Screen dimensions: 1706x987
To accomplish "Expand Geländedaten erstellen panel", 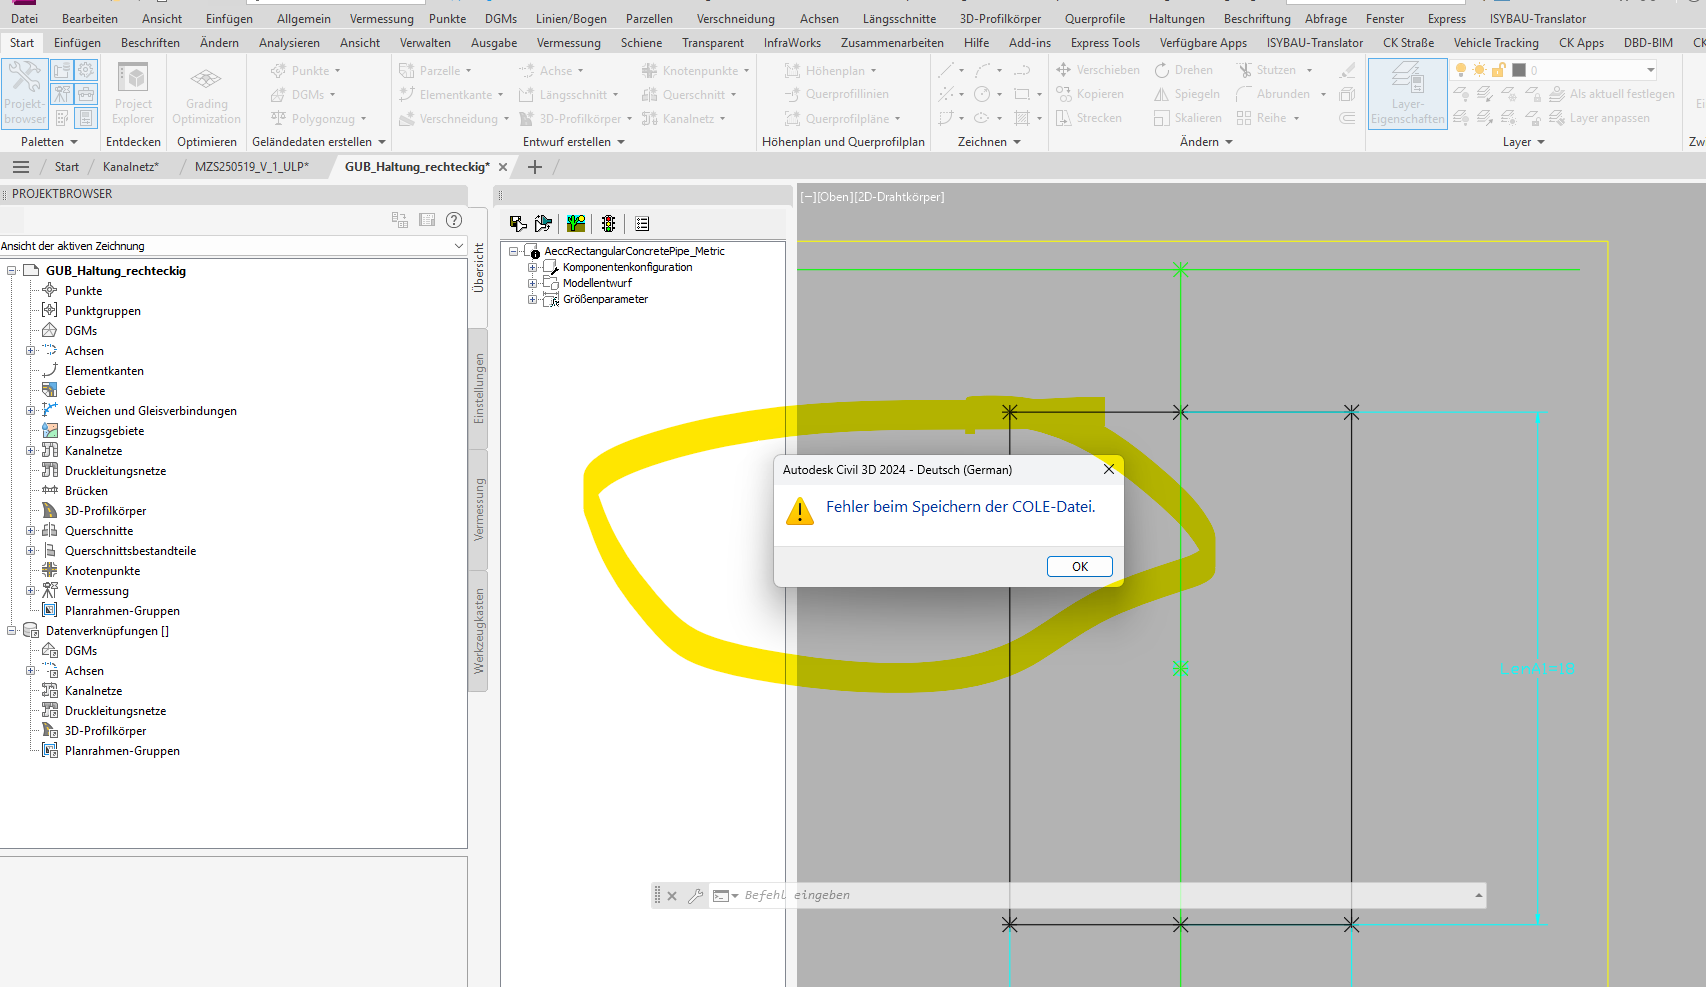I will [320, 142].
